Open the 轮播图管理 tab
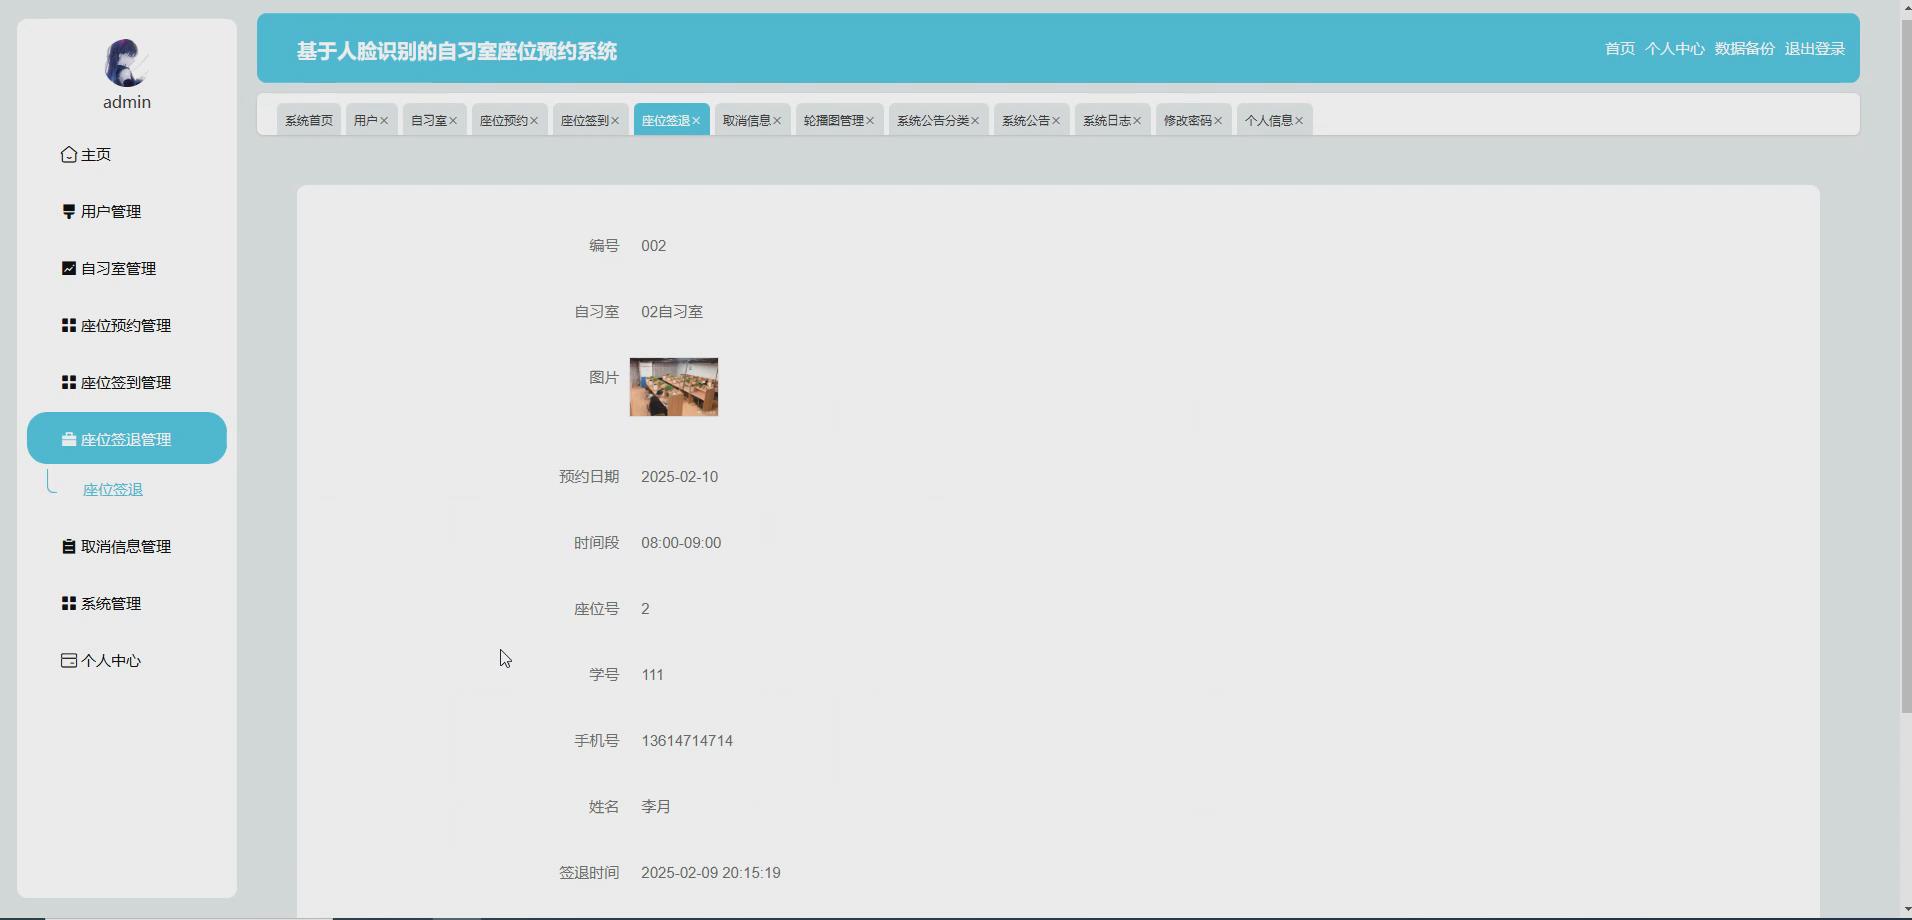Viewport: 1912px width, 920px height. point(832,119)
